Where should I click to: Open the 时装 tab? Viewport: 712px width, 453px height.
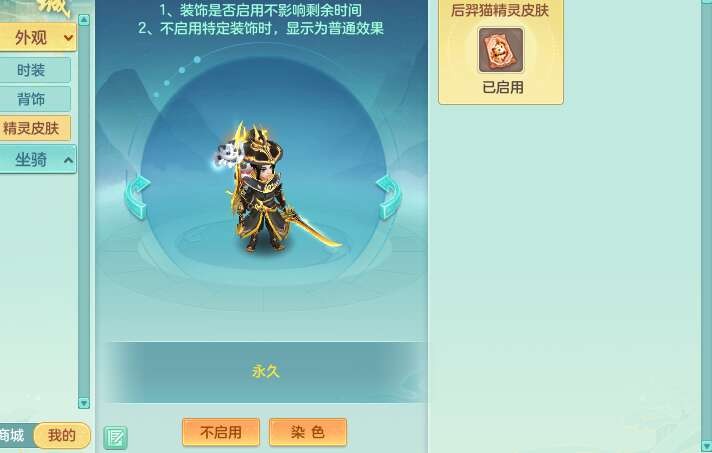click(35, 70)
